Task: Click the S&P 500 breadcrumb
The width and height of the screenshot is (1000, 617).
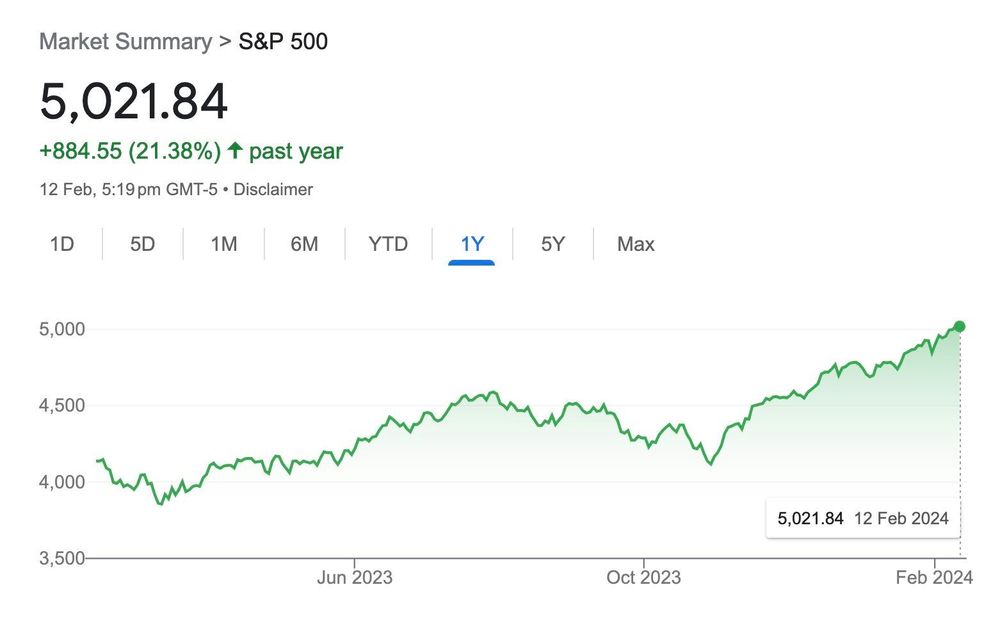Action: click(x=281, y=41)
